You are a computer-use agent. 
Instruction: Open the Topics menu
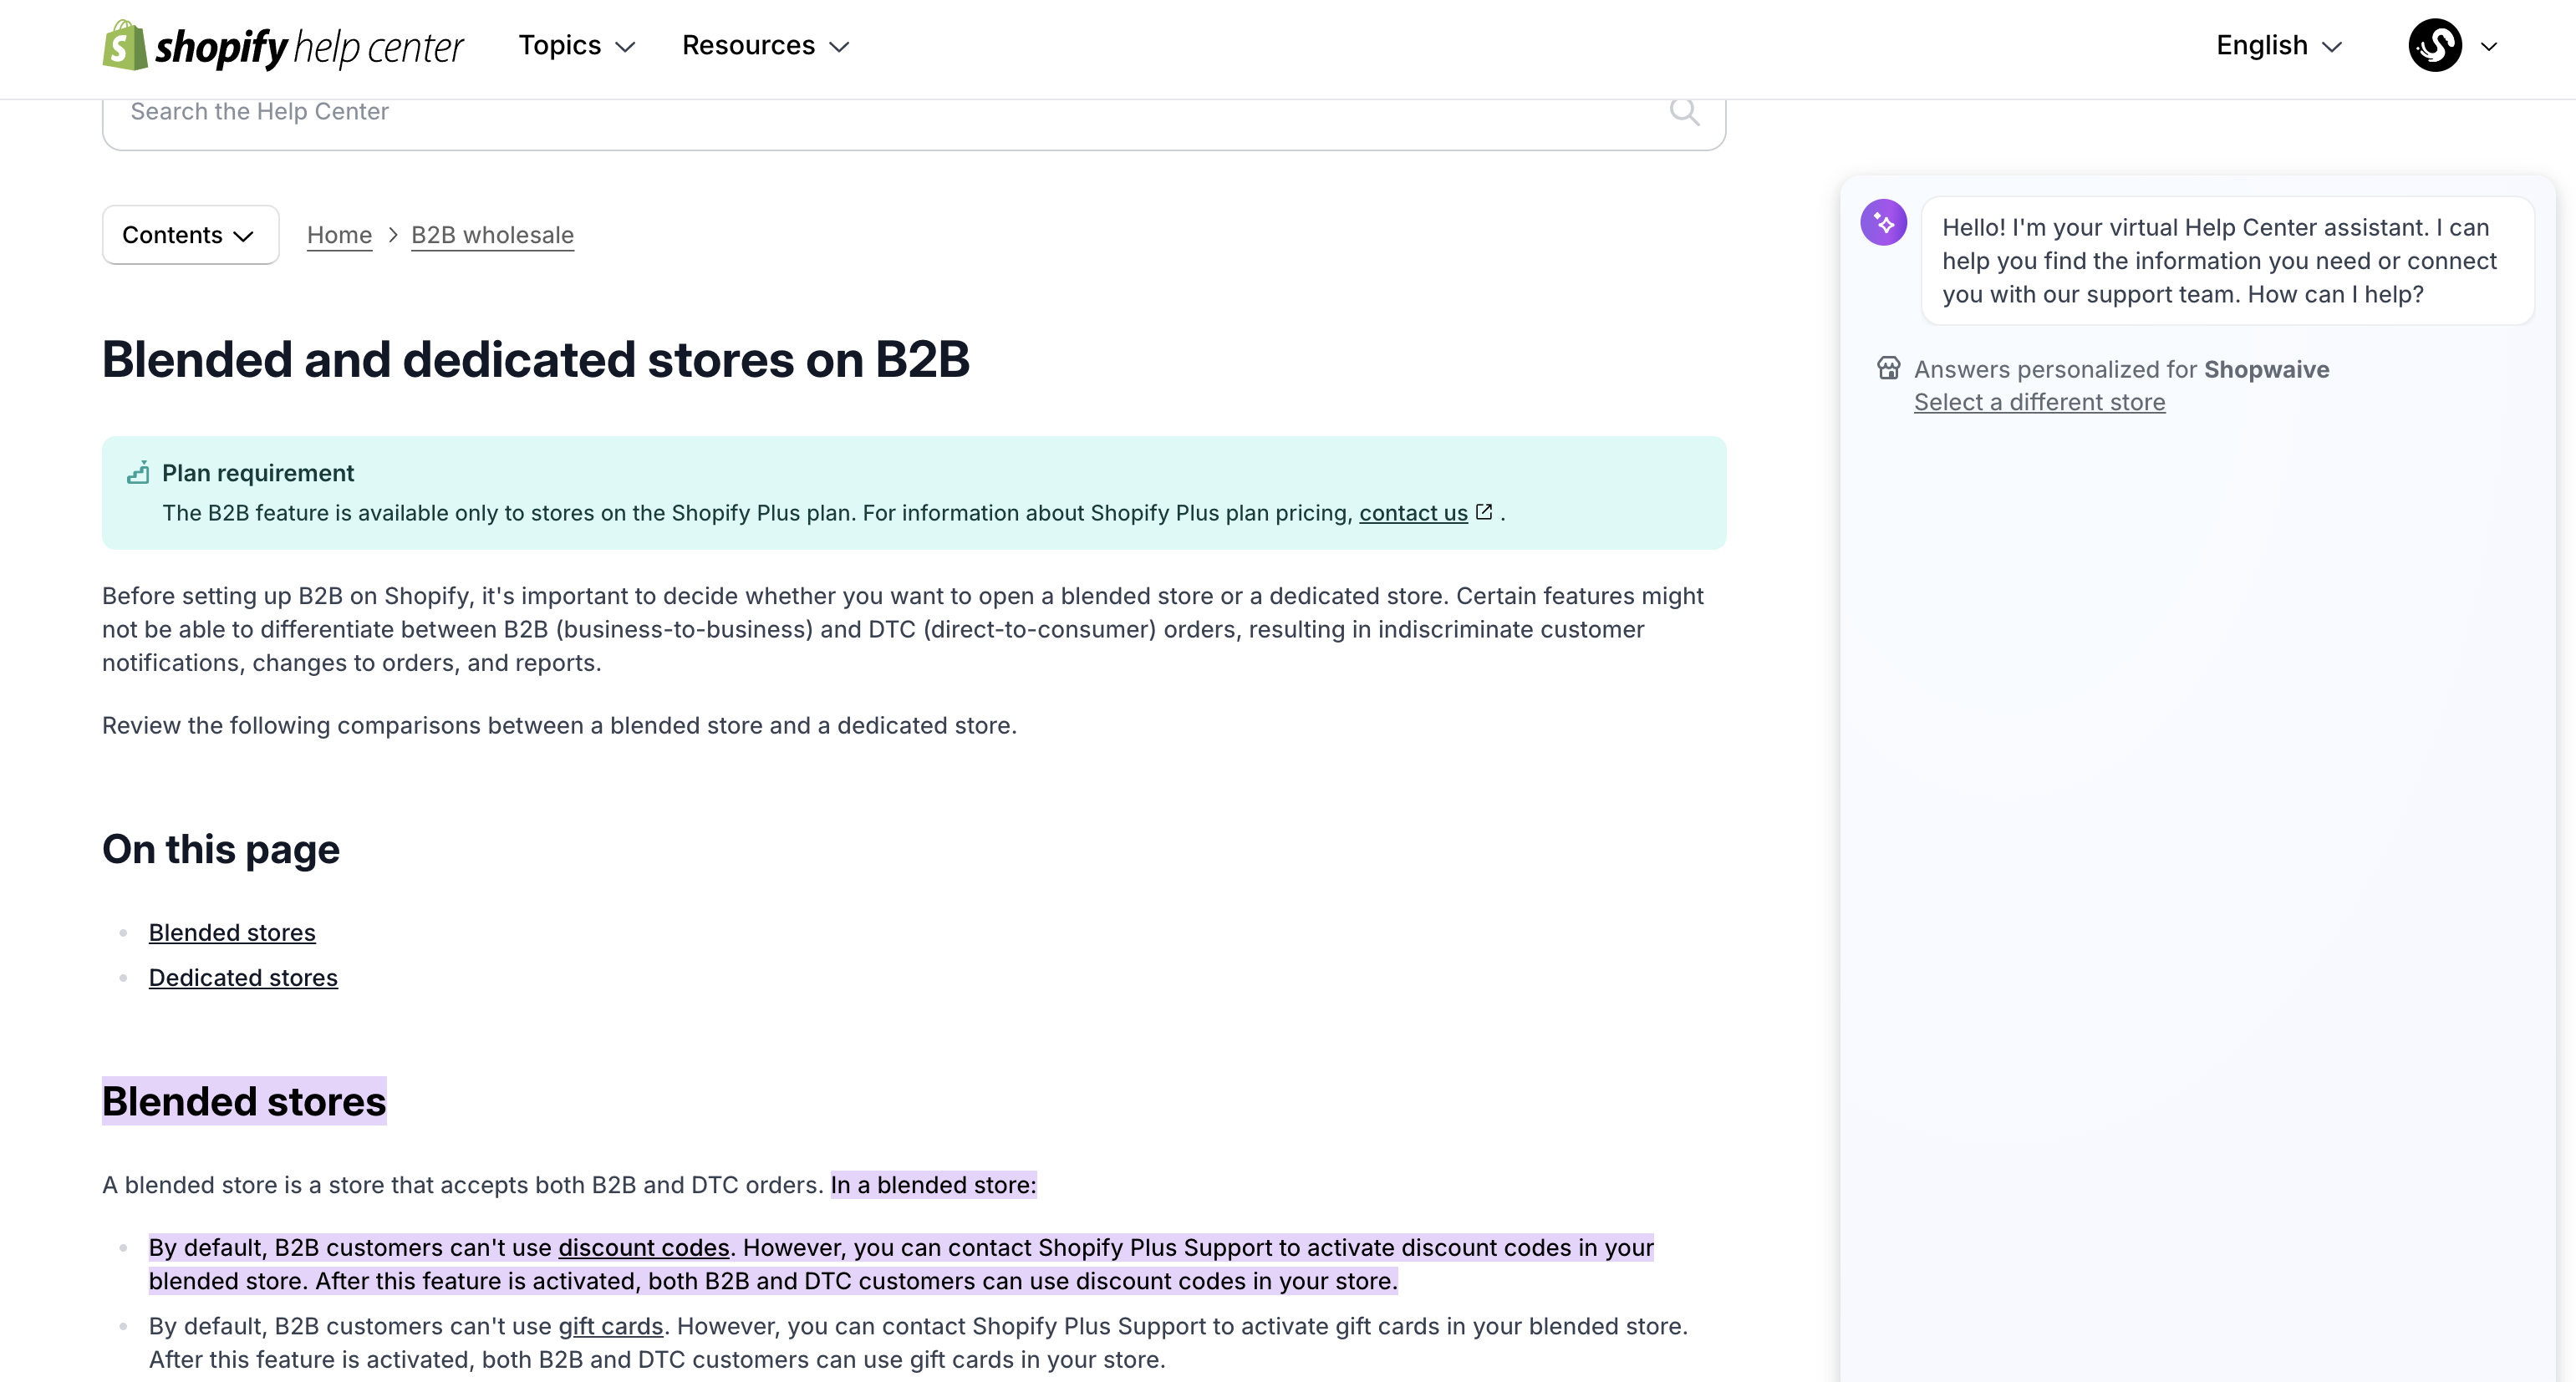click(x=577, y=46)
